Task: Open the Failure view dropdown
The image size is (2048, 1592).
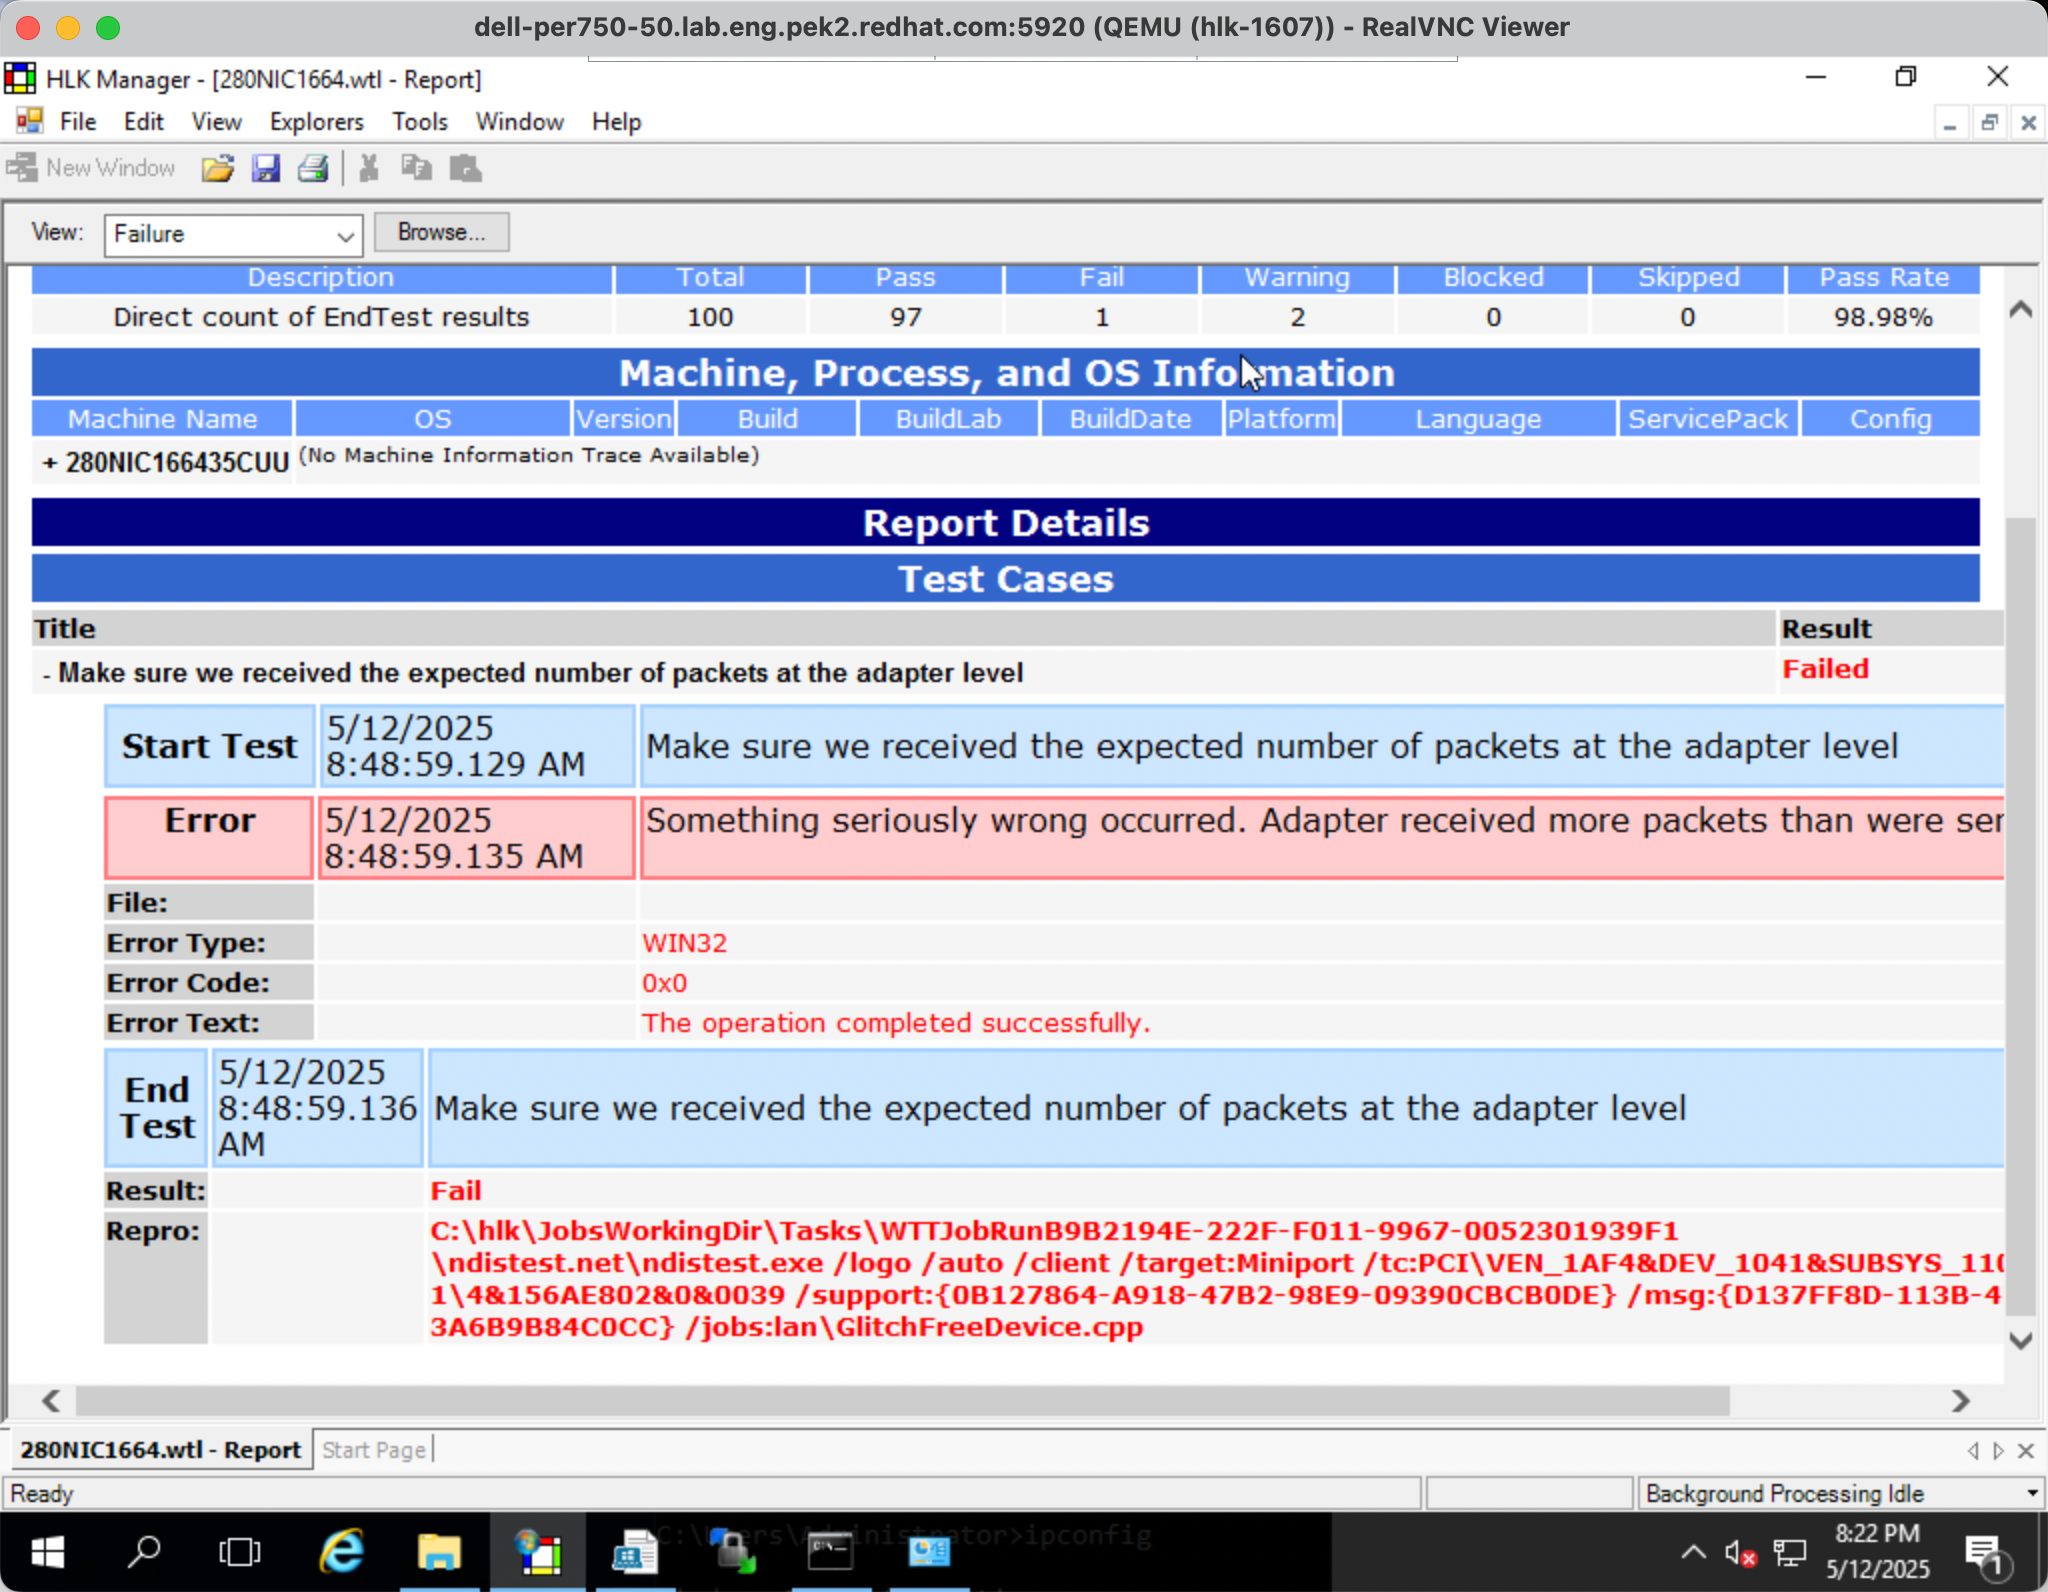Action: (x=344, y=236)
